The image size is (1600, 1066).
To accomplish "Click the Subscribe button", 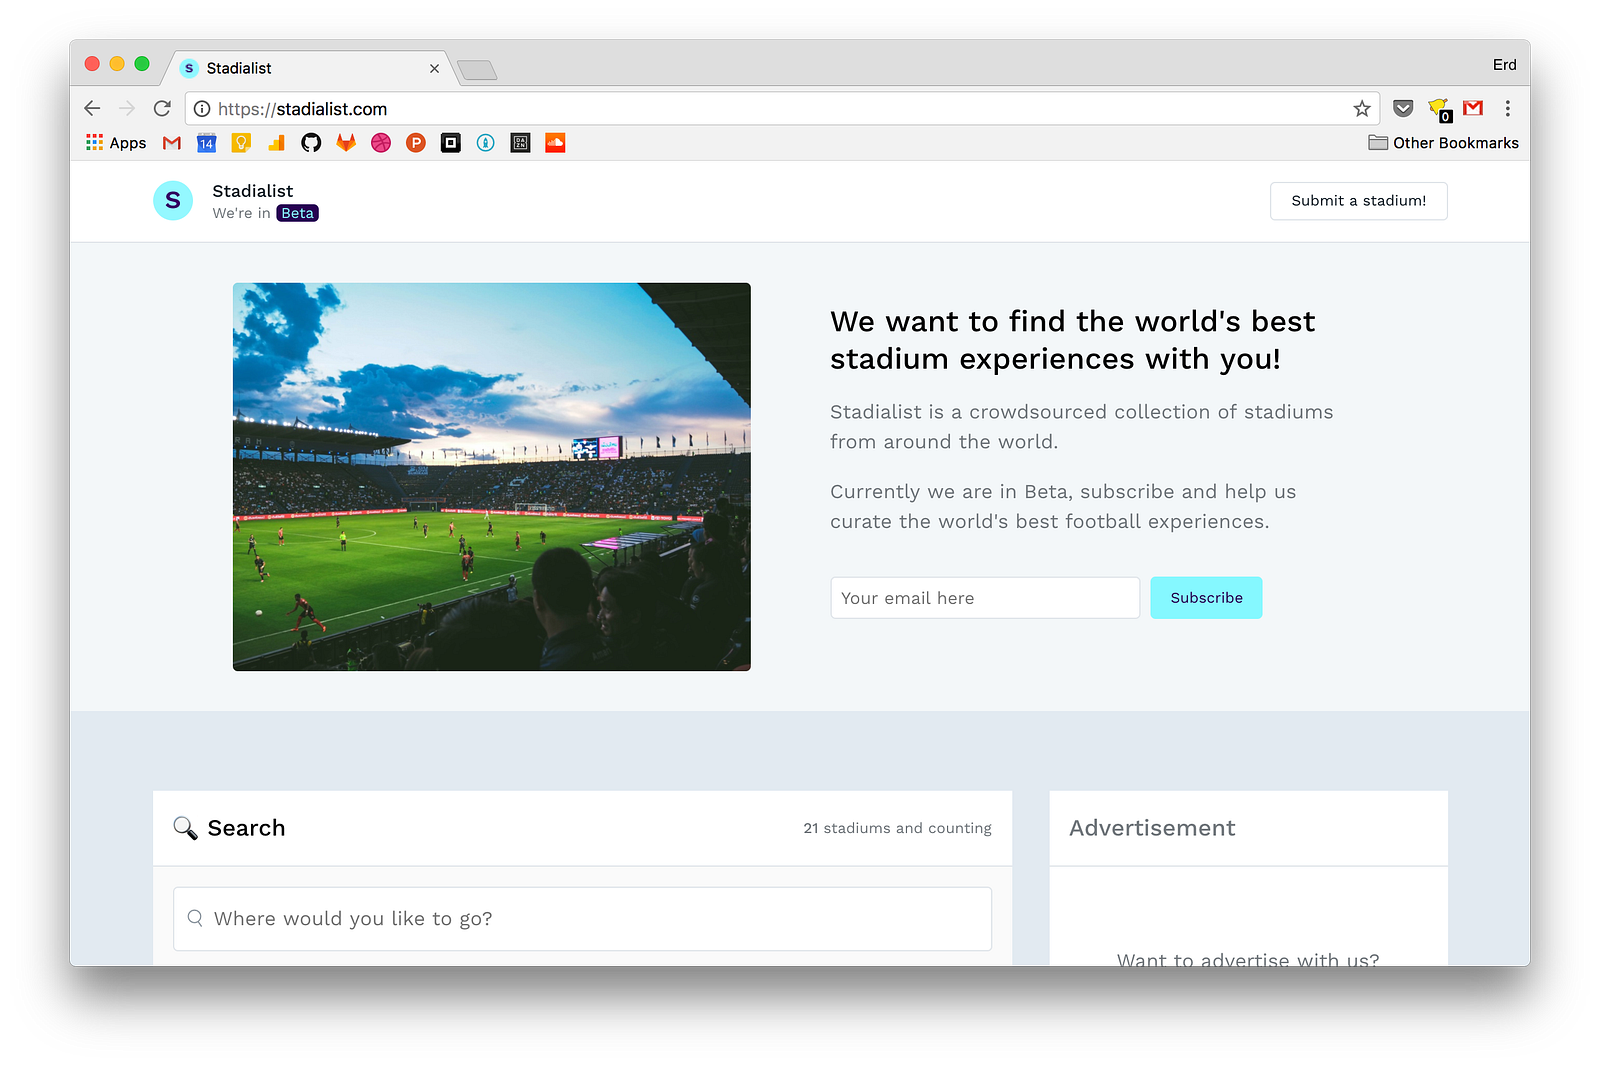I will coord(1206,598).
